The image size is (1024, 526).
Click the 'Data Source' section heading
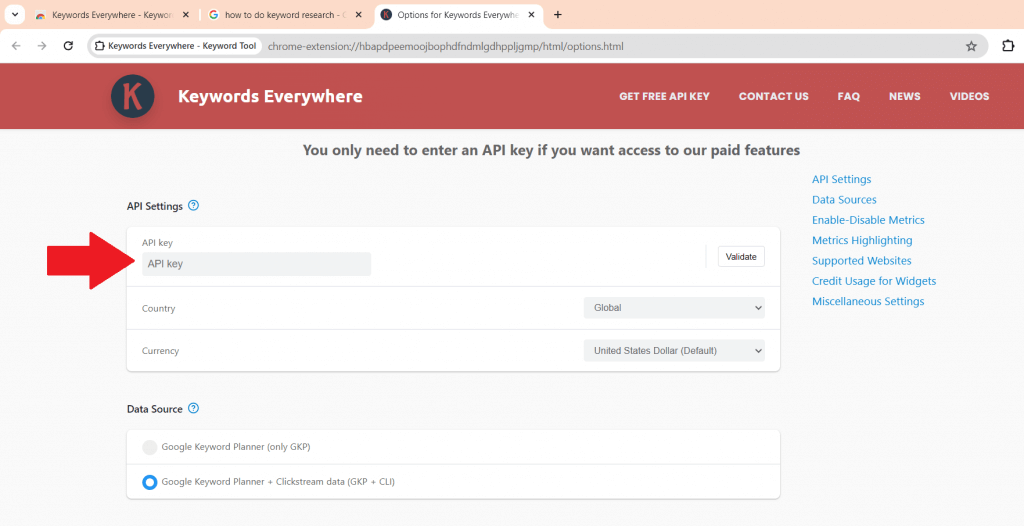tap(155, 409)
